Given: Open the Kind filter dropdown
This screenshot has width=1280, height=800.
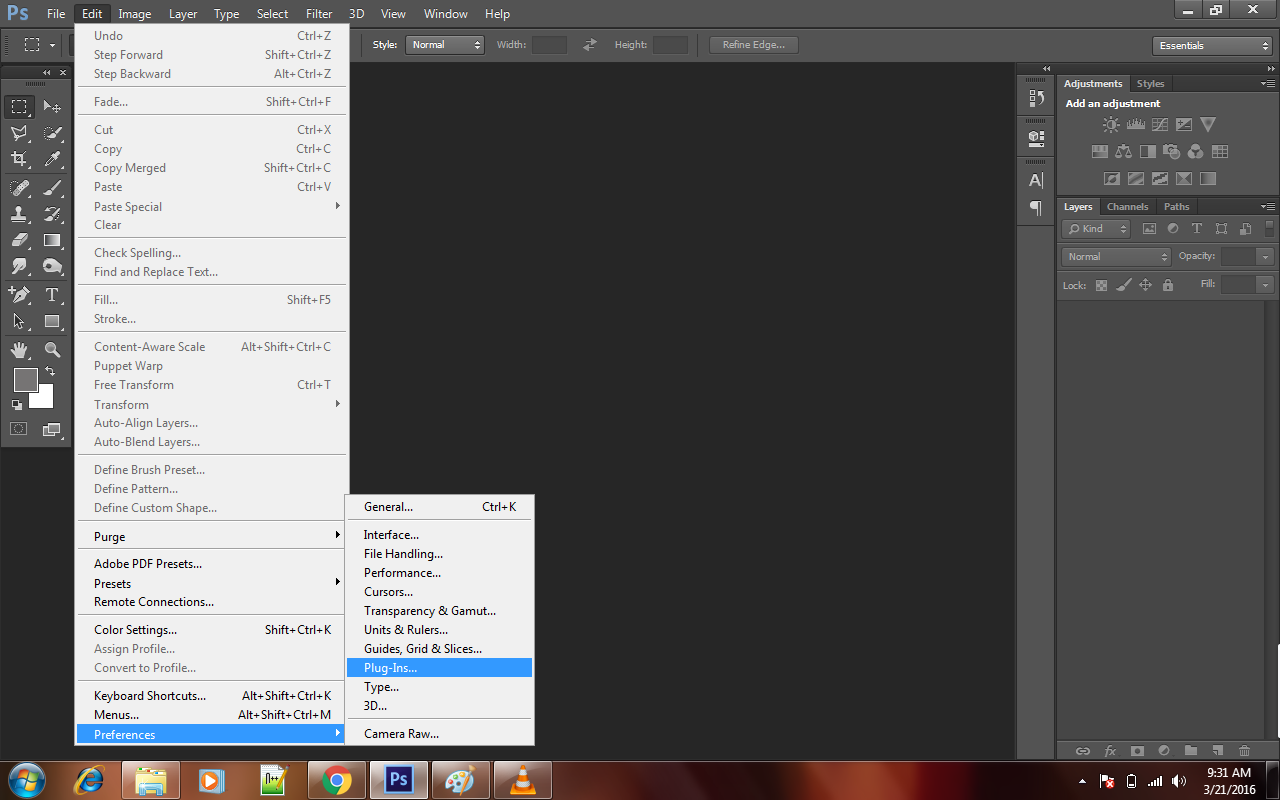Looking at the screenshot, I should coord(1096,229).
